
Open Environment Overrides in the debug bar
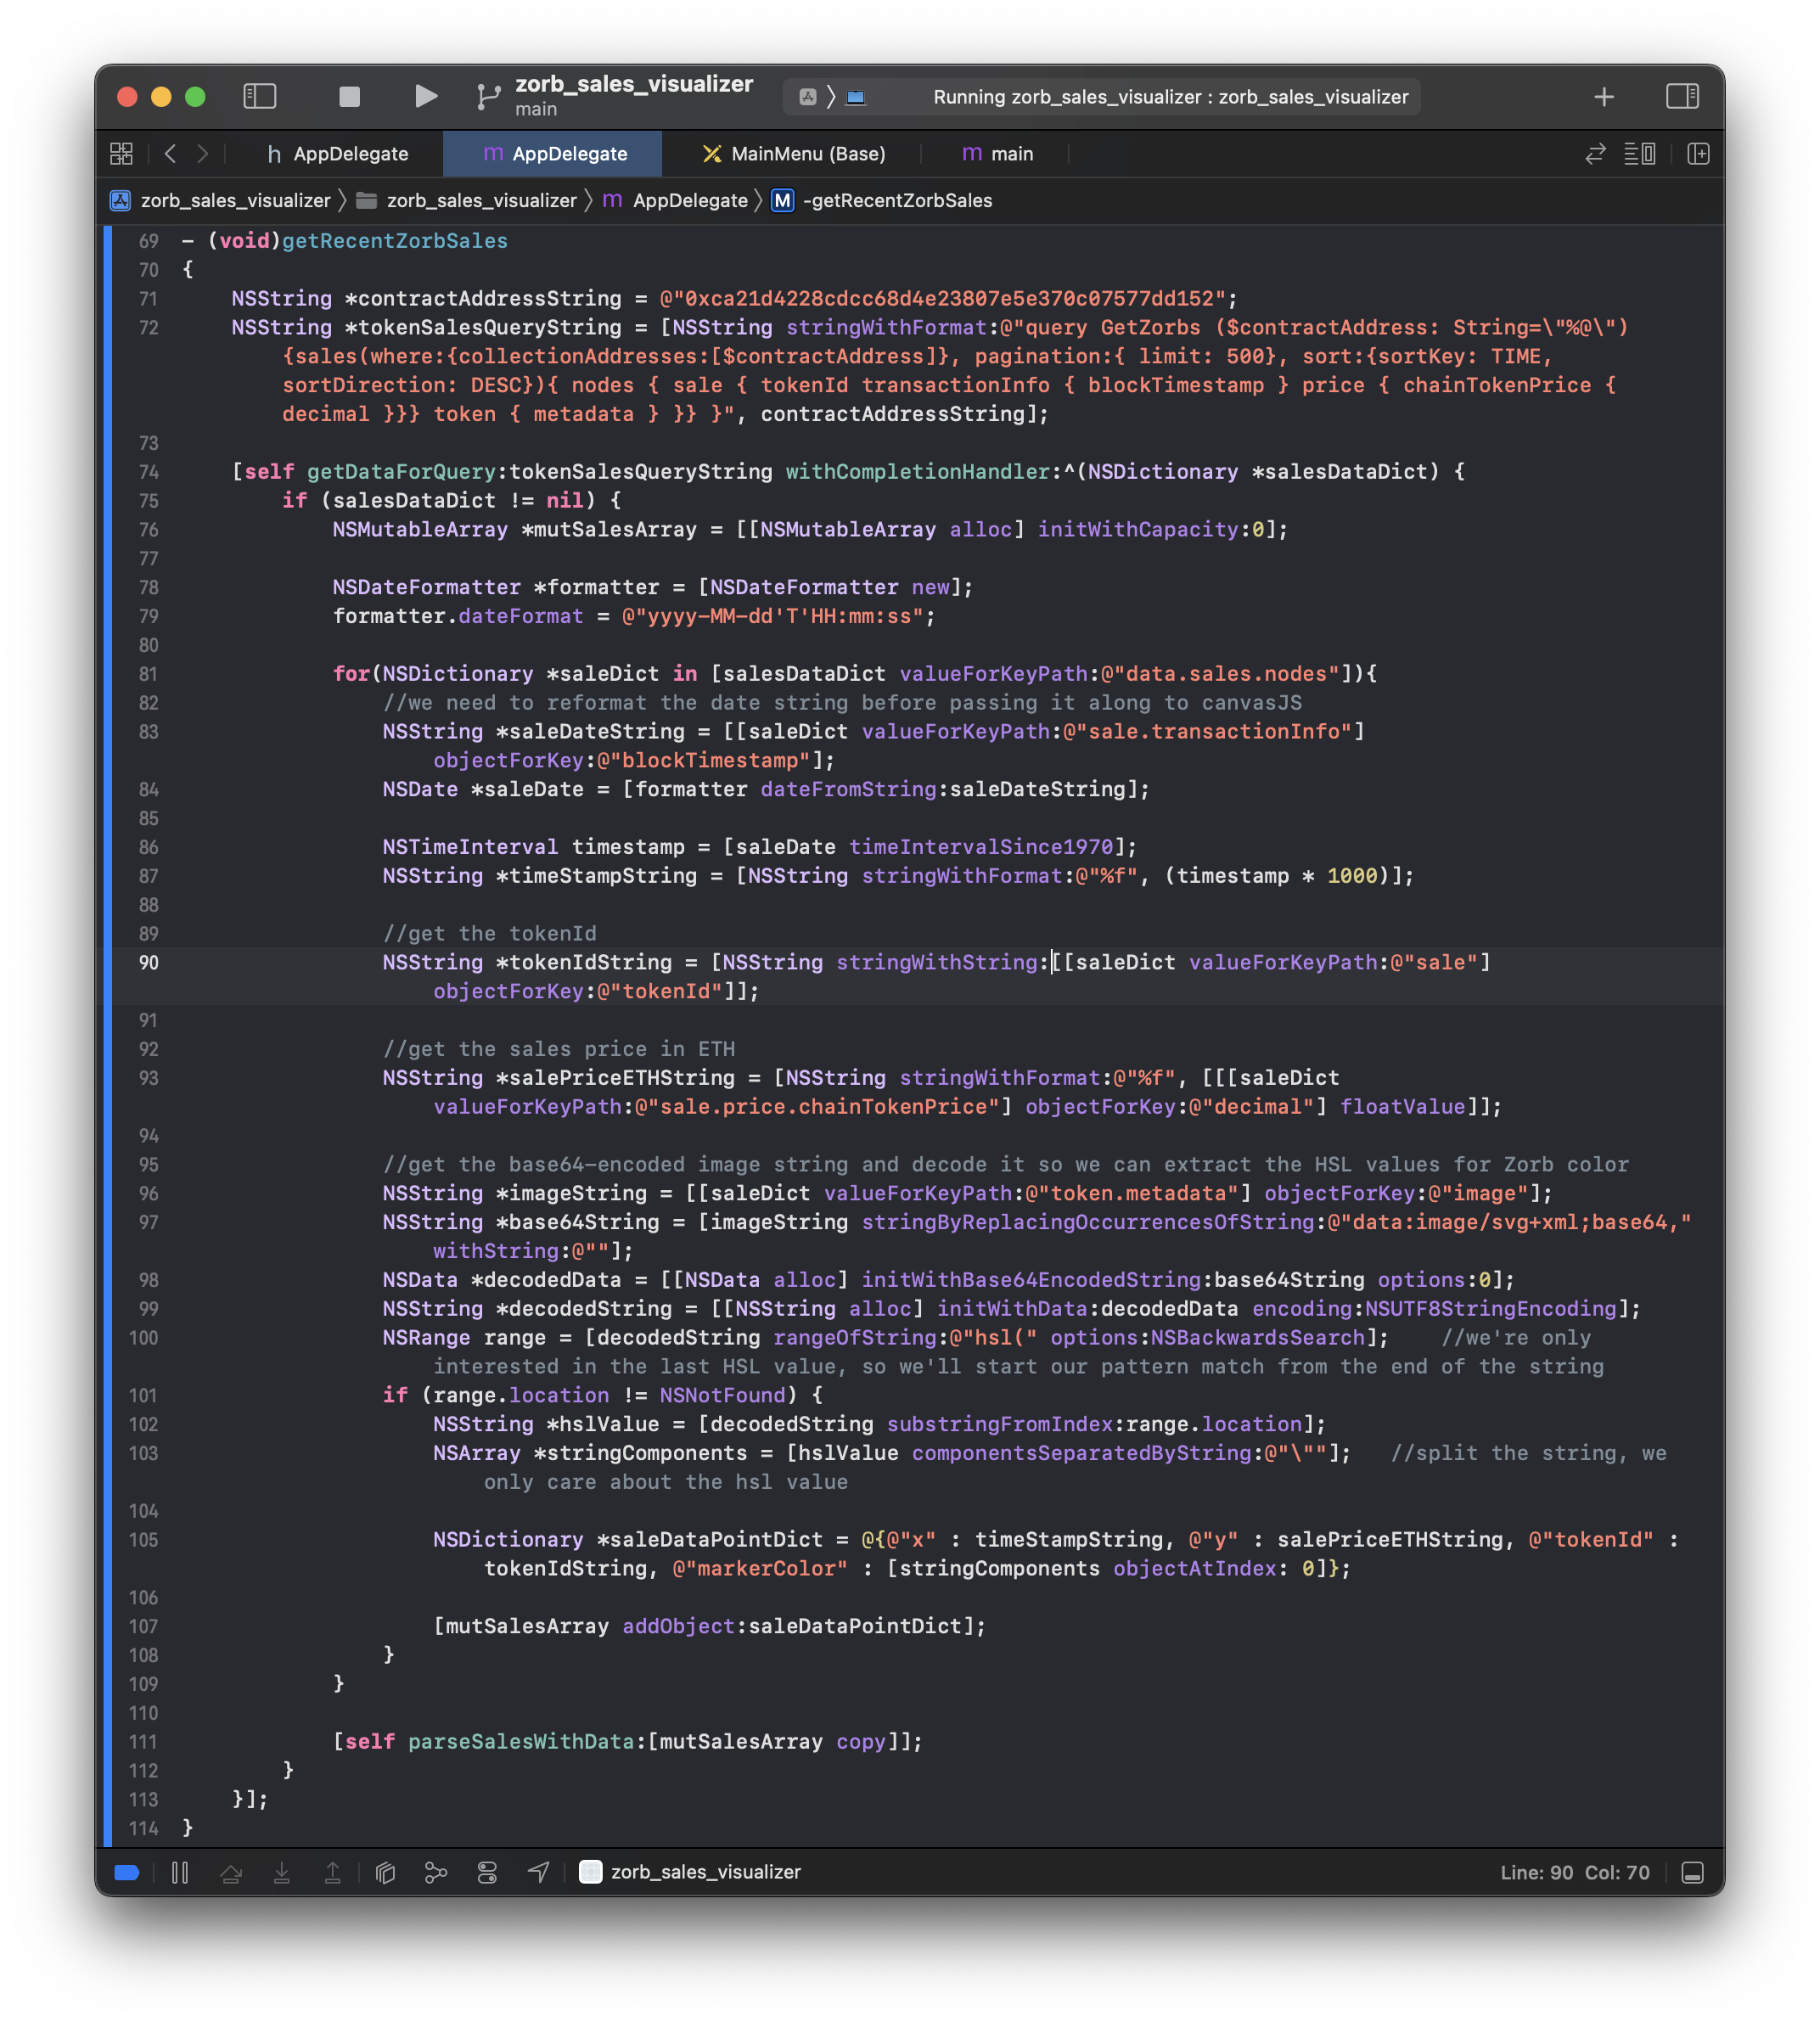[x=487, y=1872]
